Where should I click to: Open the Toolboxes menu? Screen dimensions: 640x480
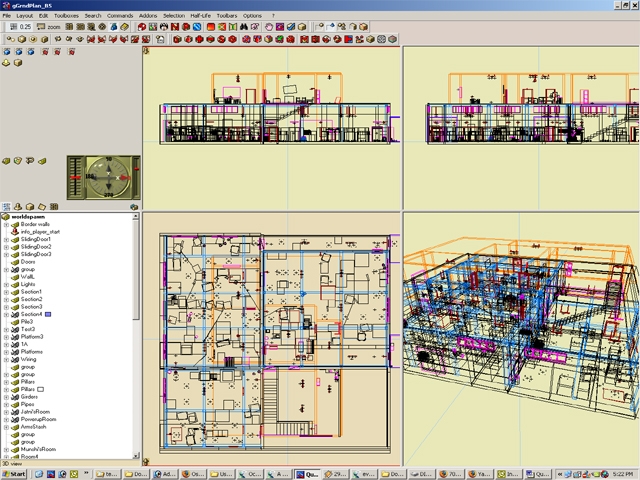point(66,16)
